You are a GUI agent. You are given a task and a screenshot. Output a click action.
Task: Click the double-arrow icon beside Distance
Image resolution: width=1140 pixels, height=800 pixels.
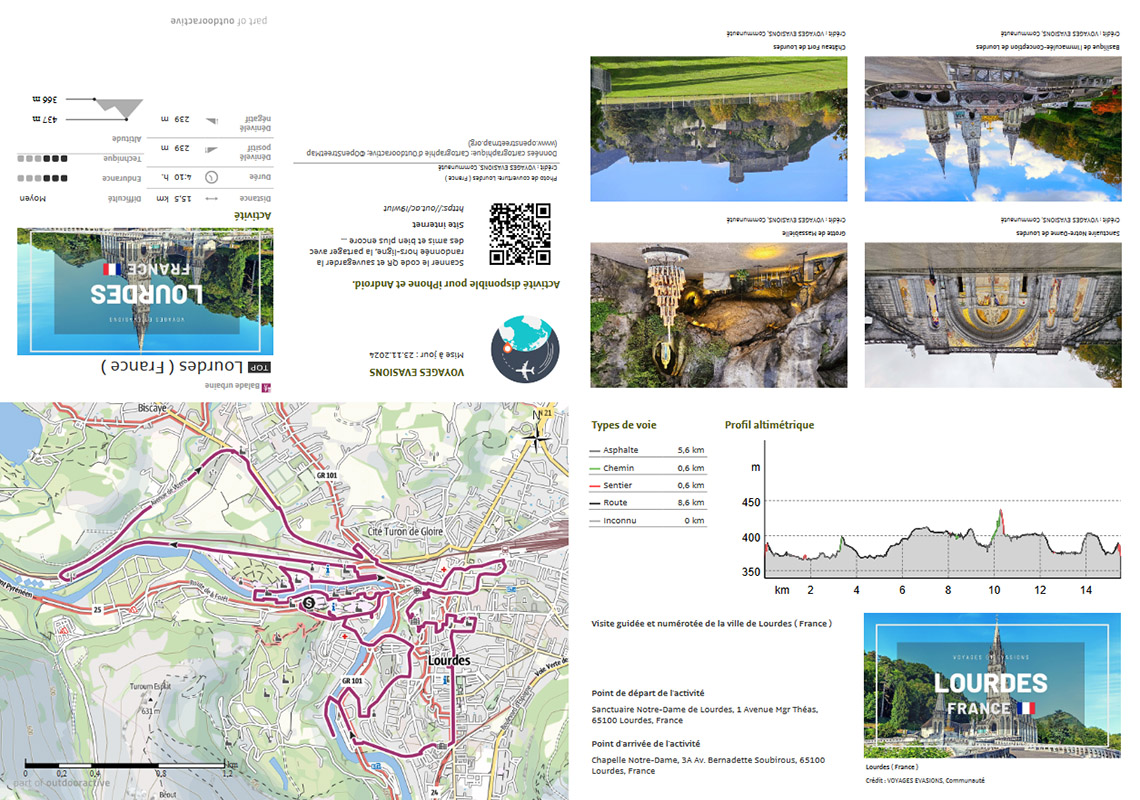click(x=212, y=199)
